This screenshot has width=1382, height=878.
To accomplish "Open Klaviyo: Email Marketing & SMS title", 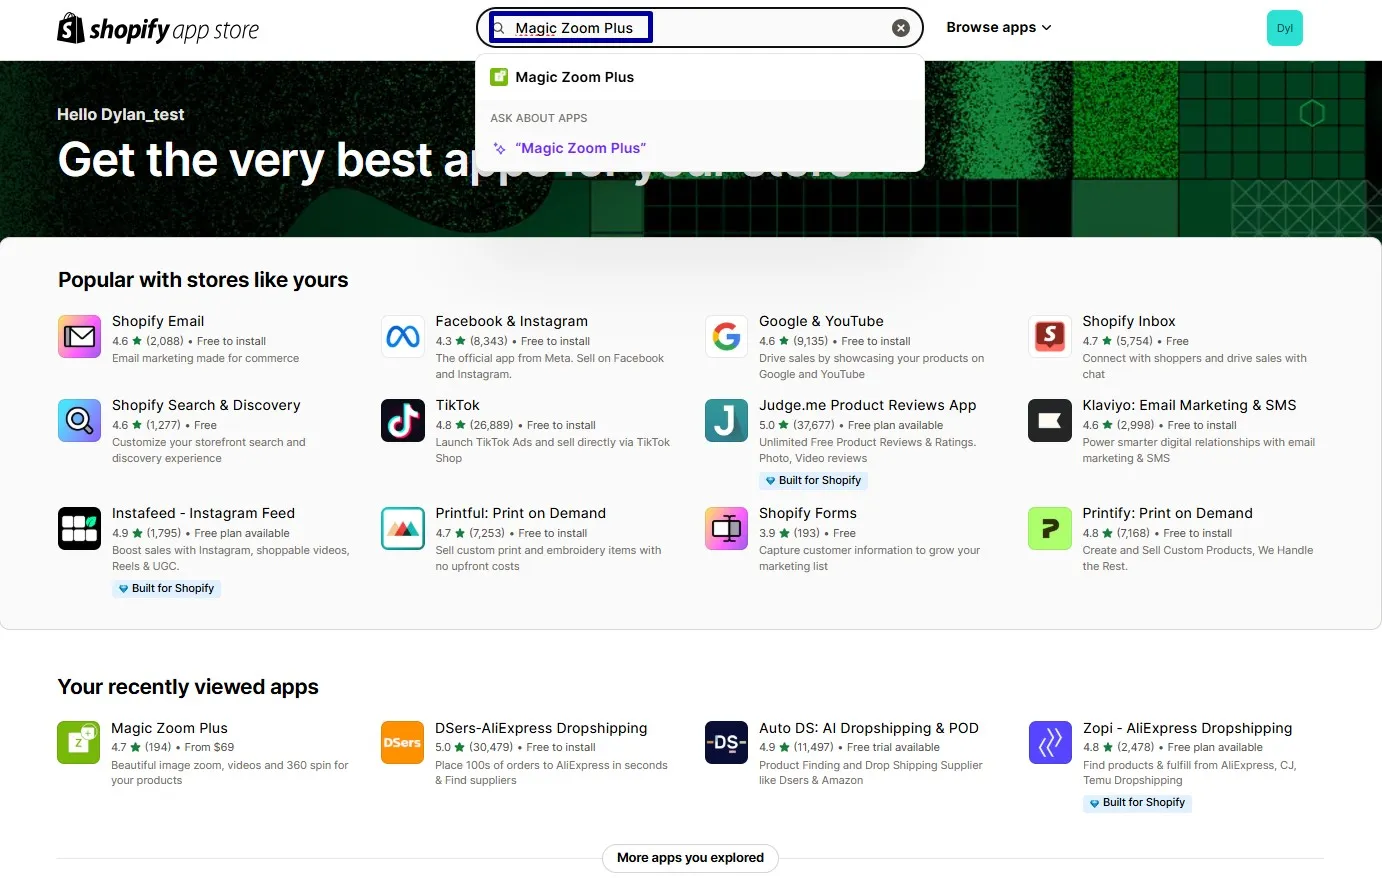I will click(x=1189, y=405).
